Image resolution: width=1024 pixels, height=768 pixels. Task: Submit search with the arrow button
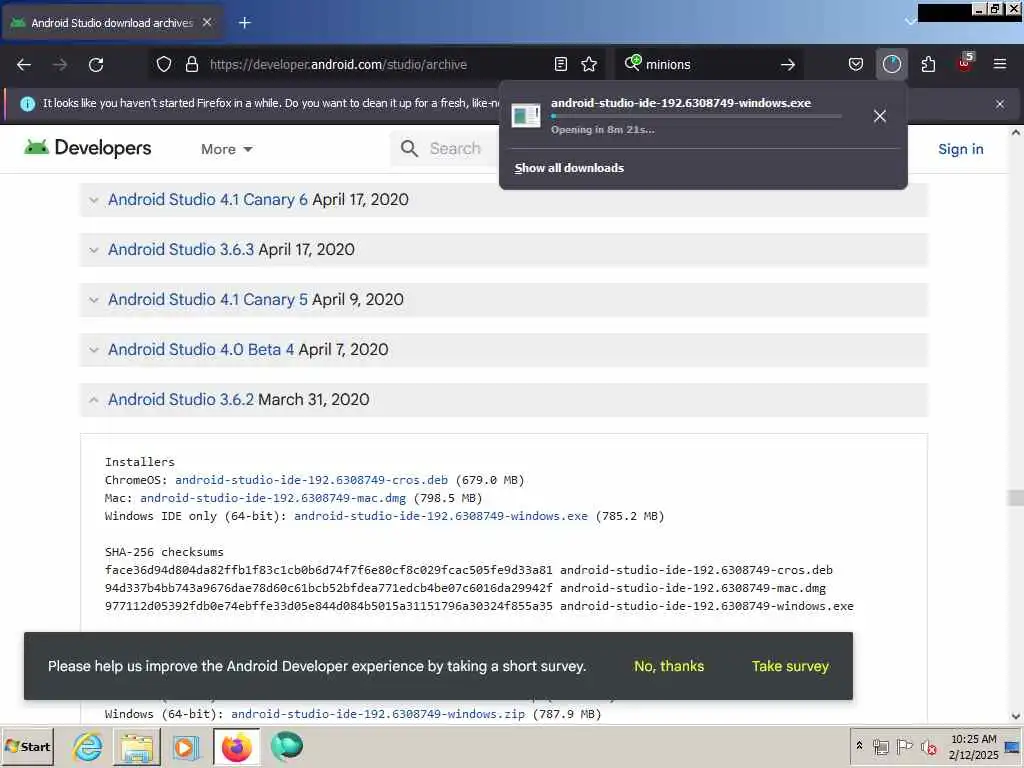pos(788,64)
